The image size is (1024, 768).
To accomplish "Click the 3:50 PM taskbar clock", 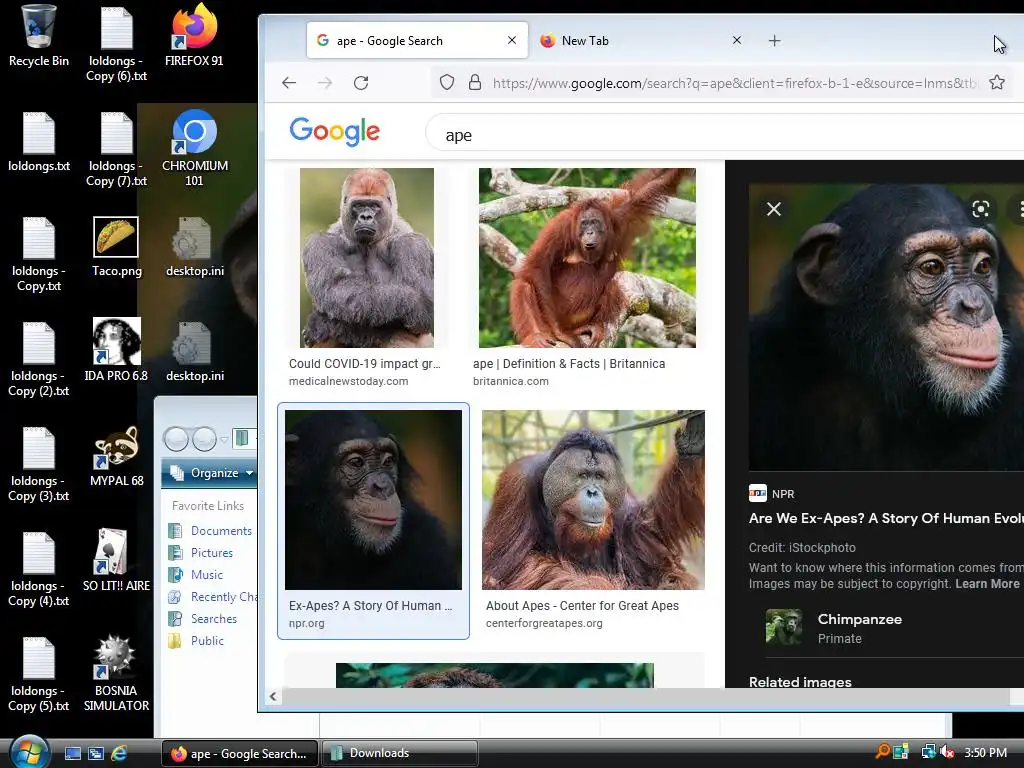I will (x=985, y=752).
